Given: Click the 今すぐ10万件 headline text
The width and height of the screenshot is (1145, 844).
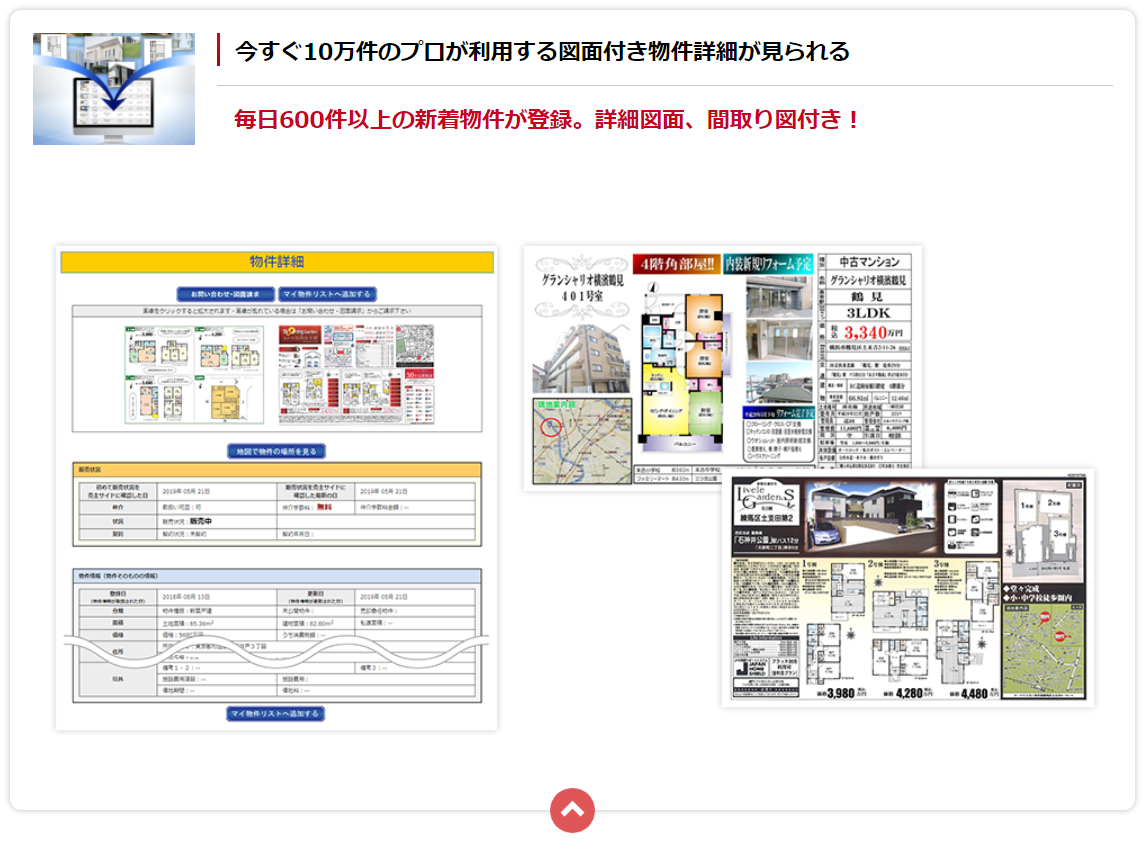Looking at the screenshot, I should pos(542,51).
